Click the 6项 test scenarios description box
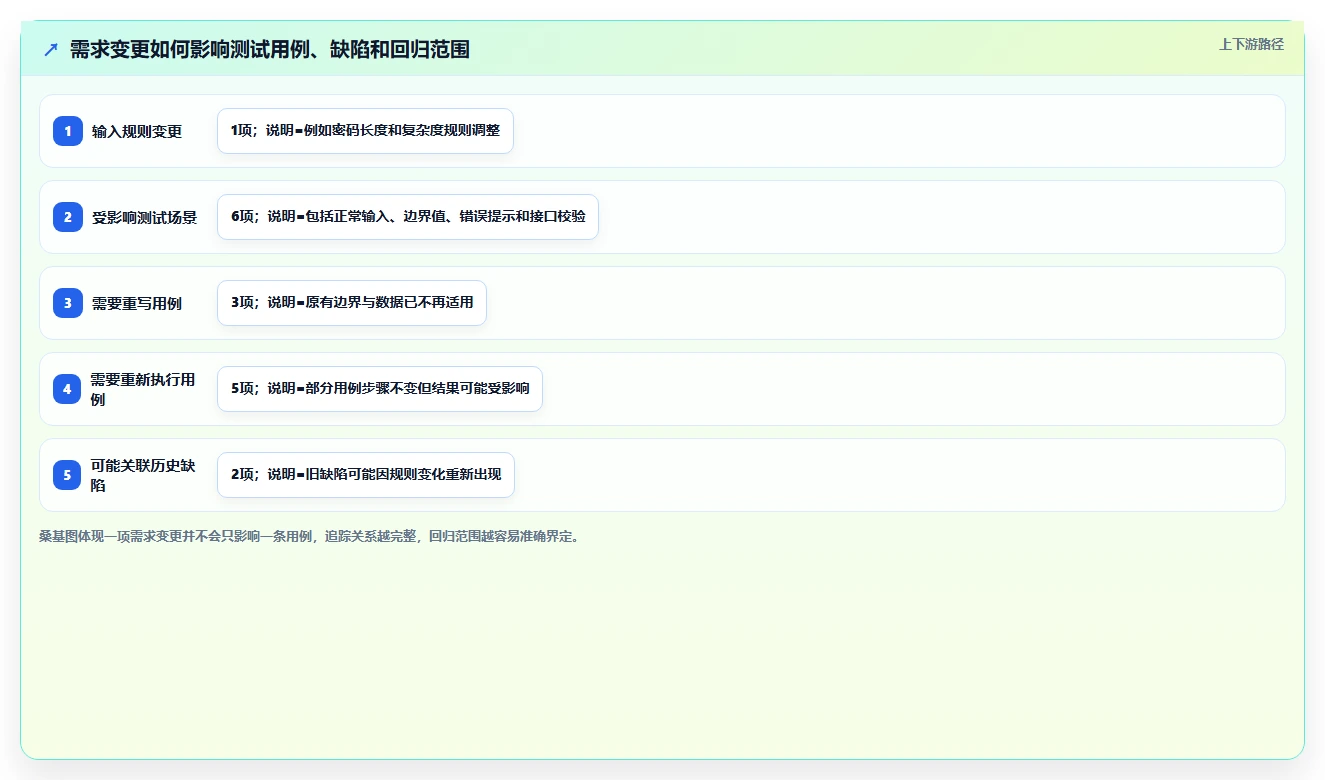1325x780 pixels. (x=408, y=217)
